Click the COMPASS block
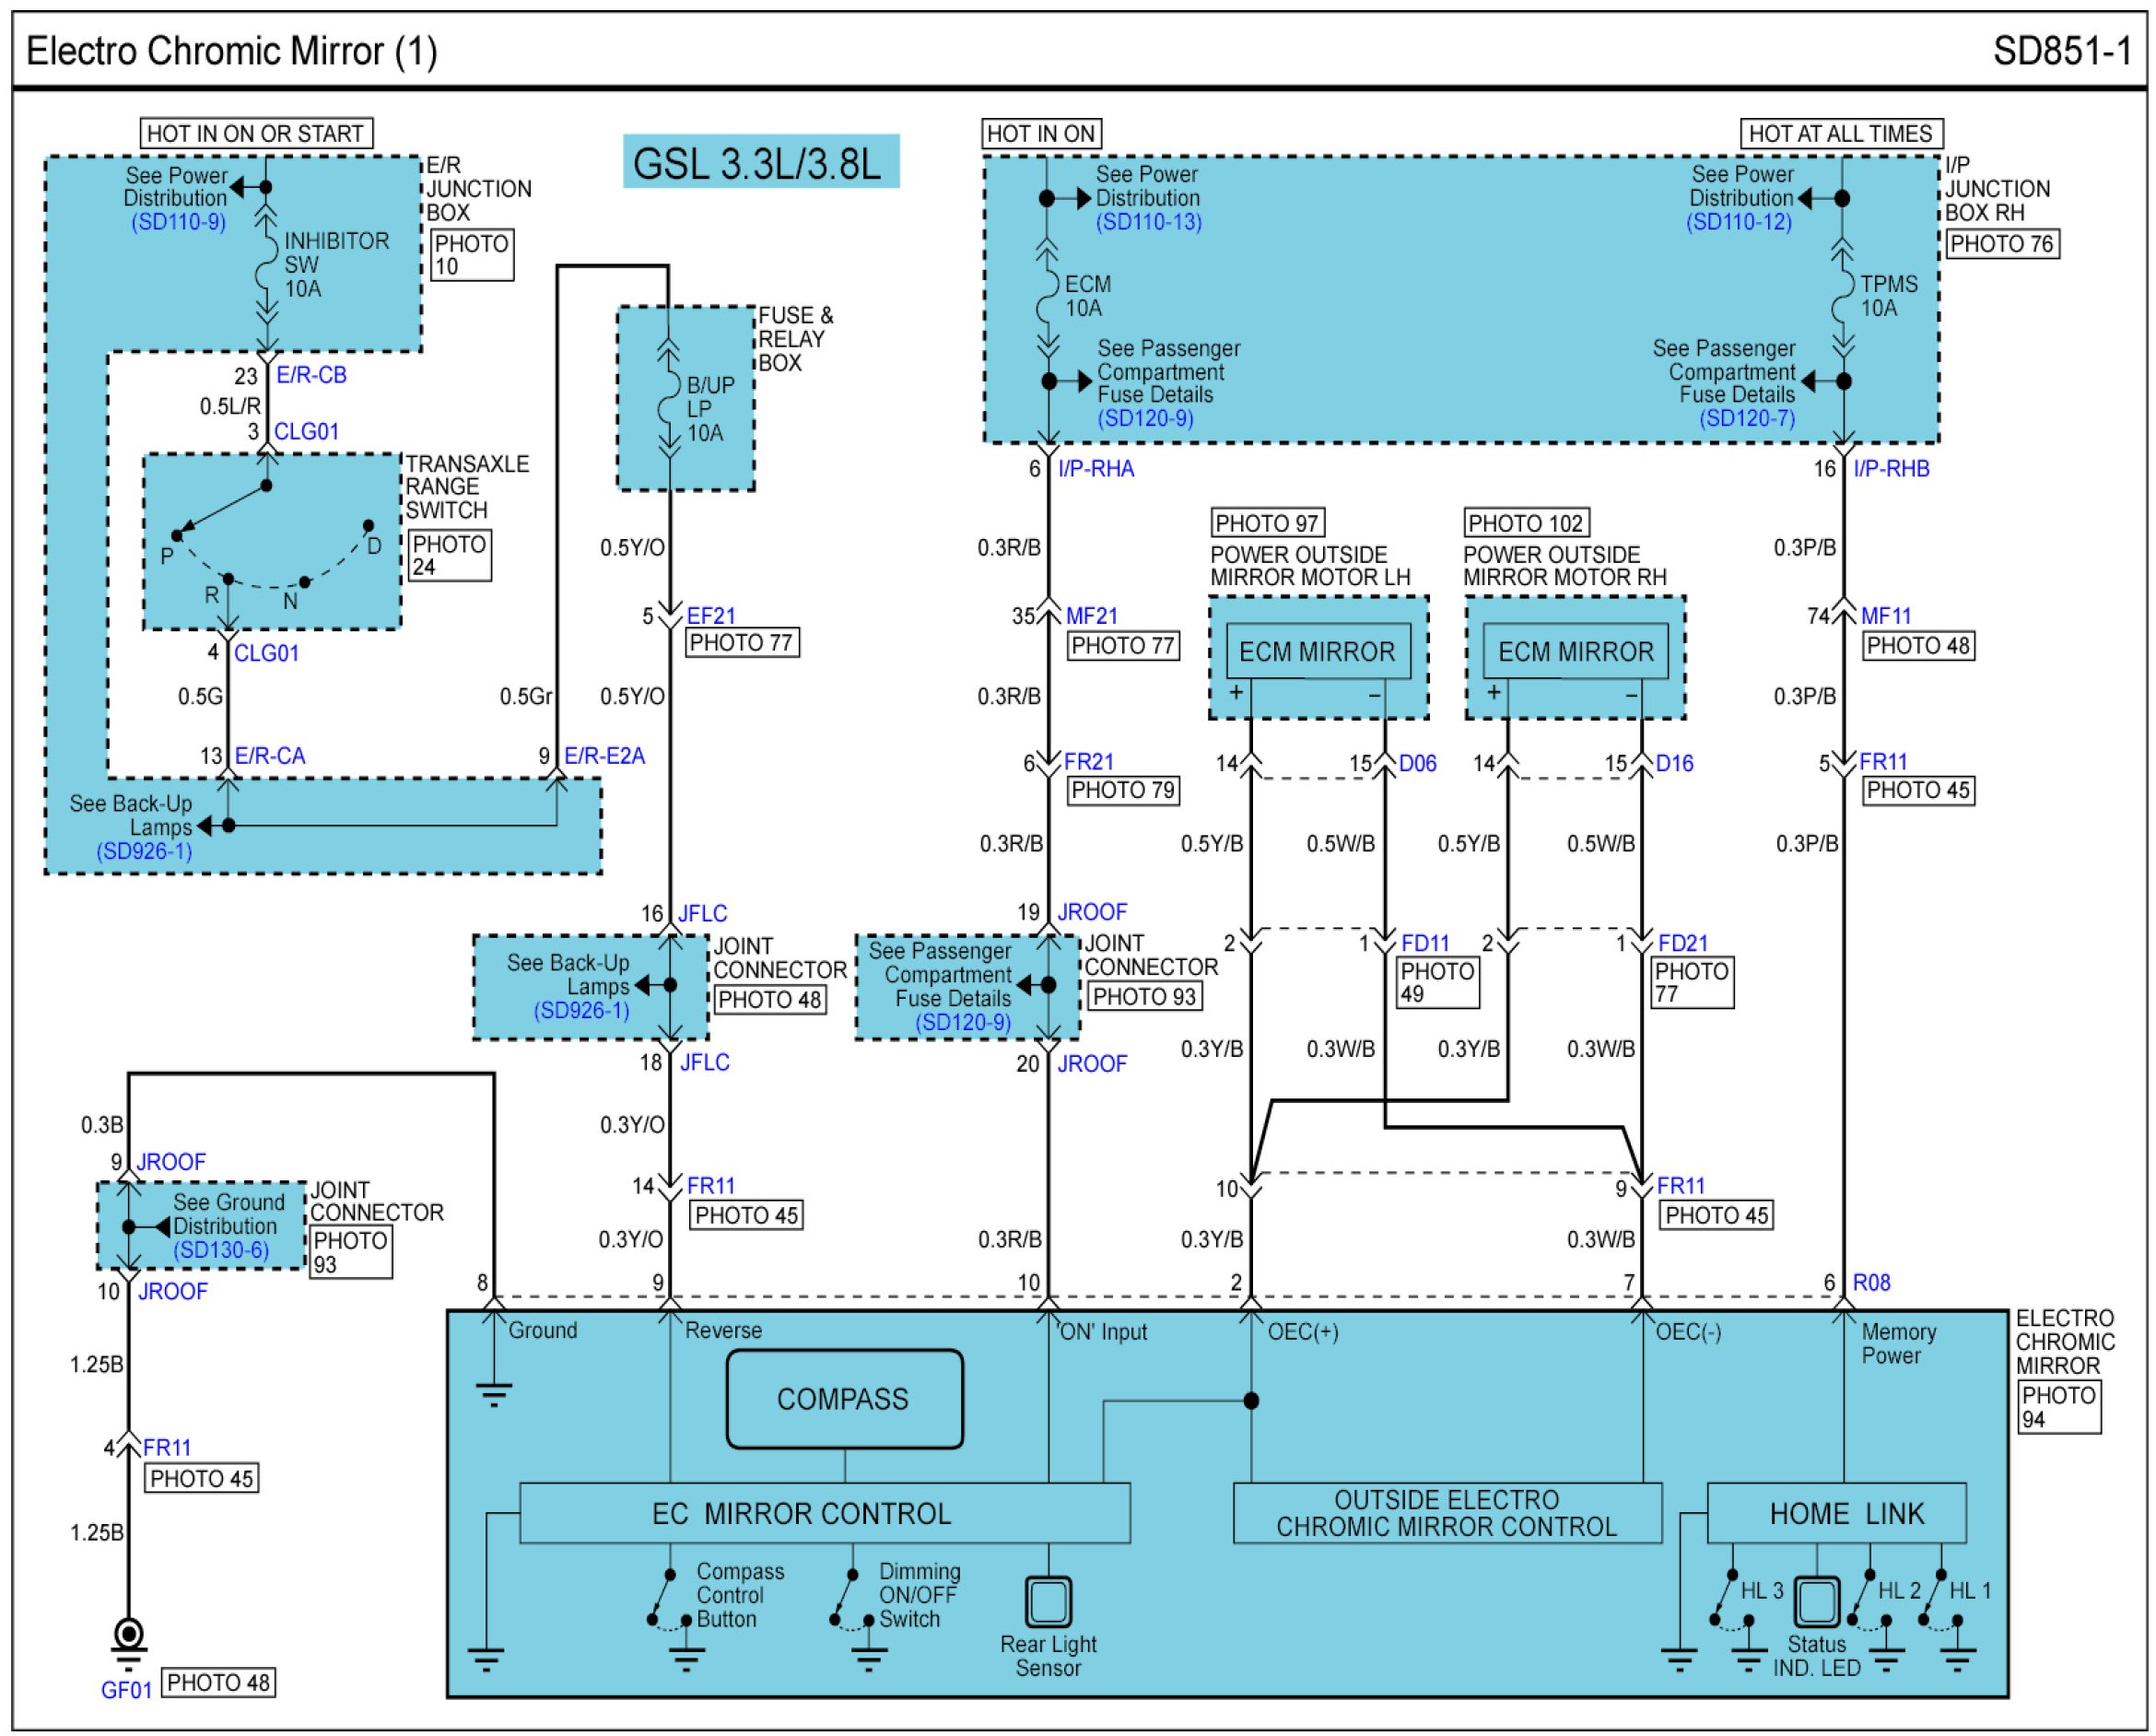The image size is (2156, 1736). 844,1399
